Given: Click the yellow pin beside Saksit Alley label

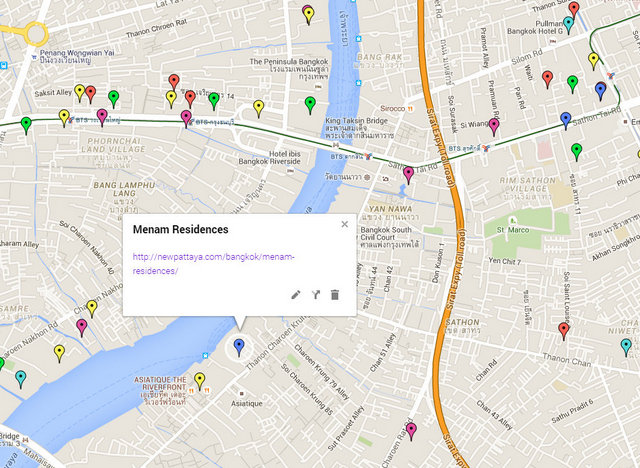Looking at the screenshot, I should point(80,93).
